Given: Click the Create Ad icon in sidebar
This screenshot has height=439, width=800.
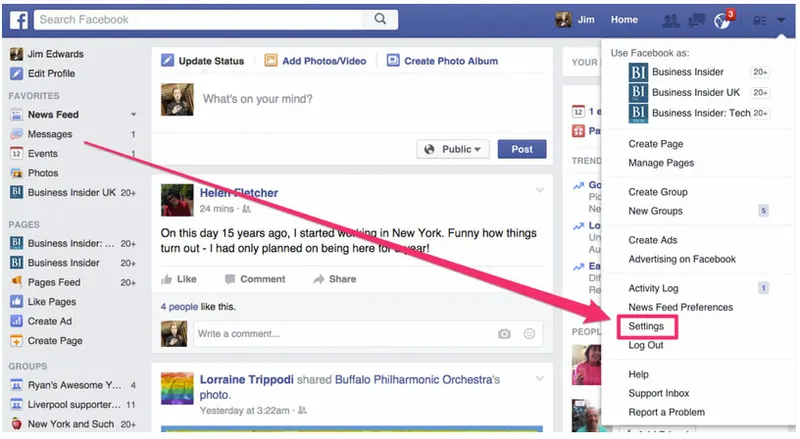Looking at the screenshot, I should point(16,321).
